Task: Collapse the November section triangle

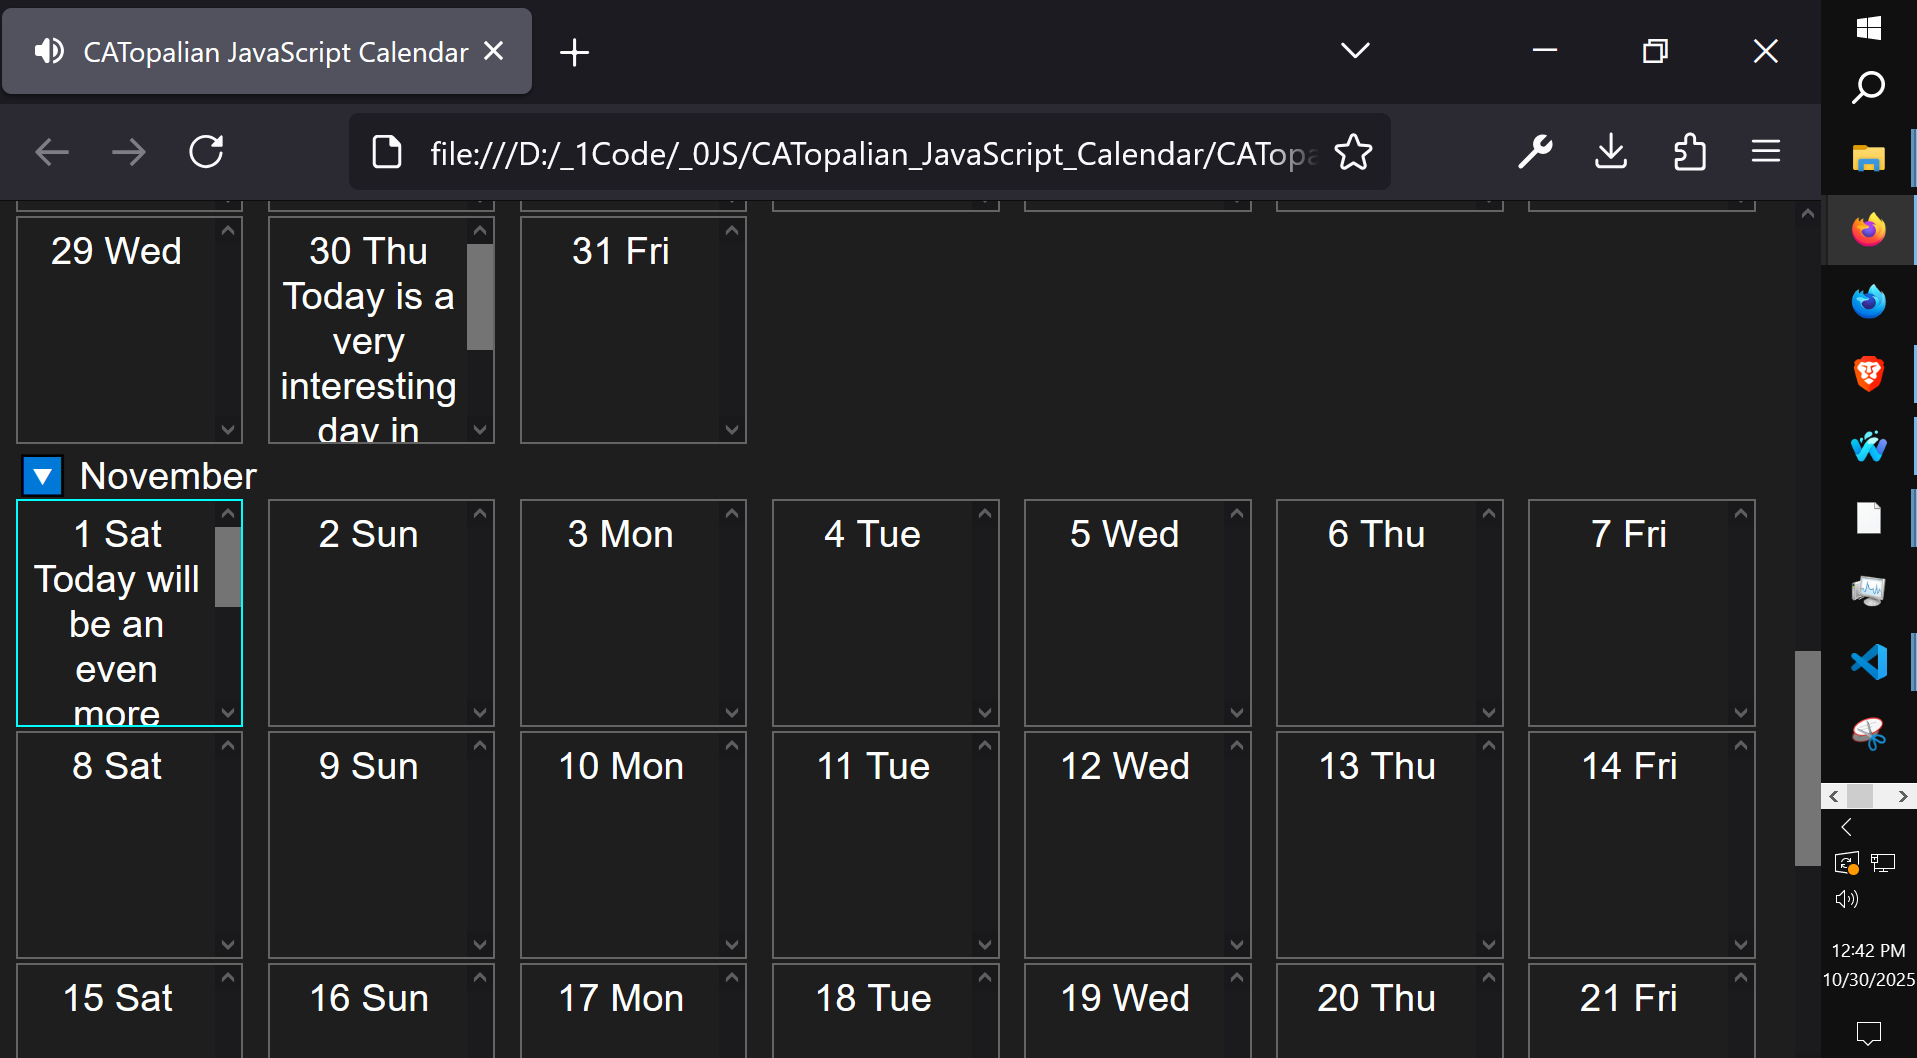Action: (41, 475)
